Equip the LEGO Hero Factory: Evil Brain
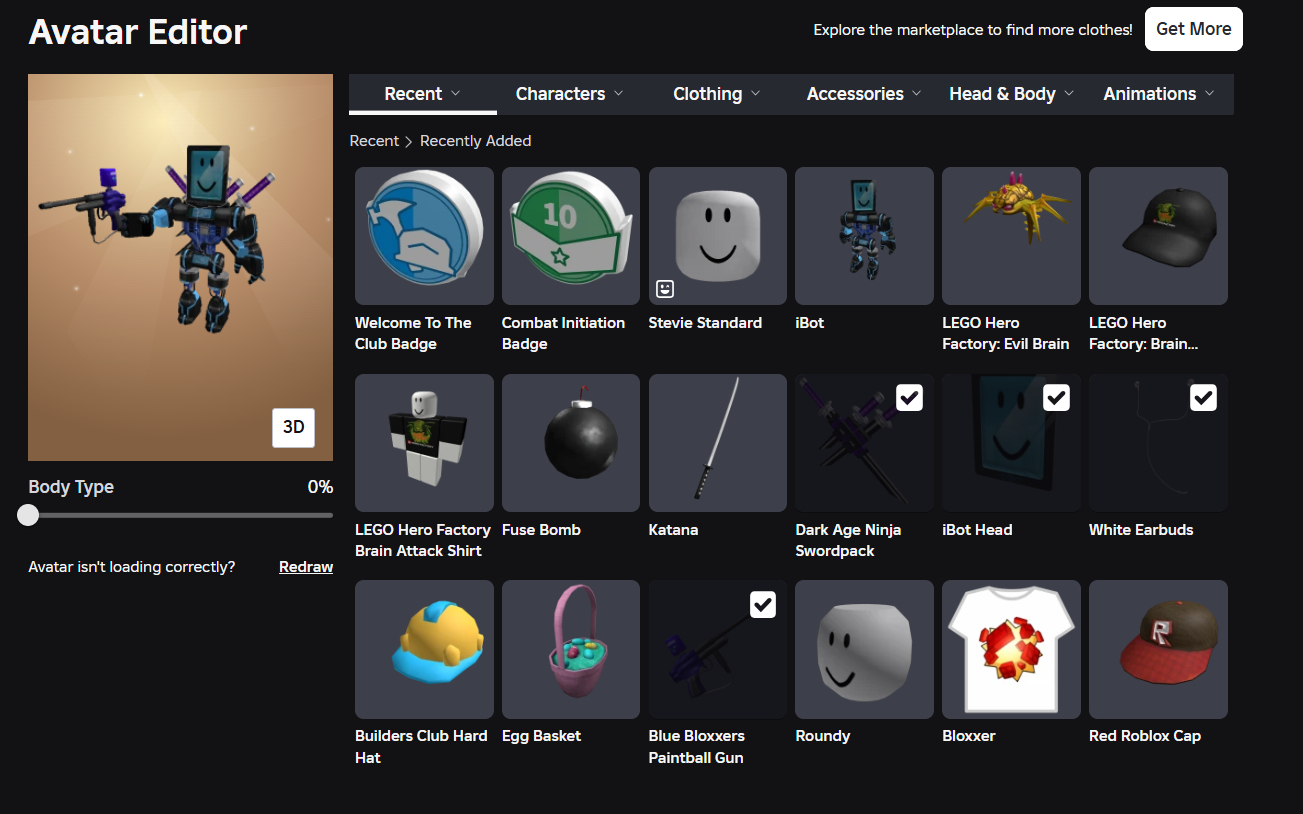This screenshot has height=814, width=1303. tap(1011, 236)
